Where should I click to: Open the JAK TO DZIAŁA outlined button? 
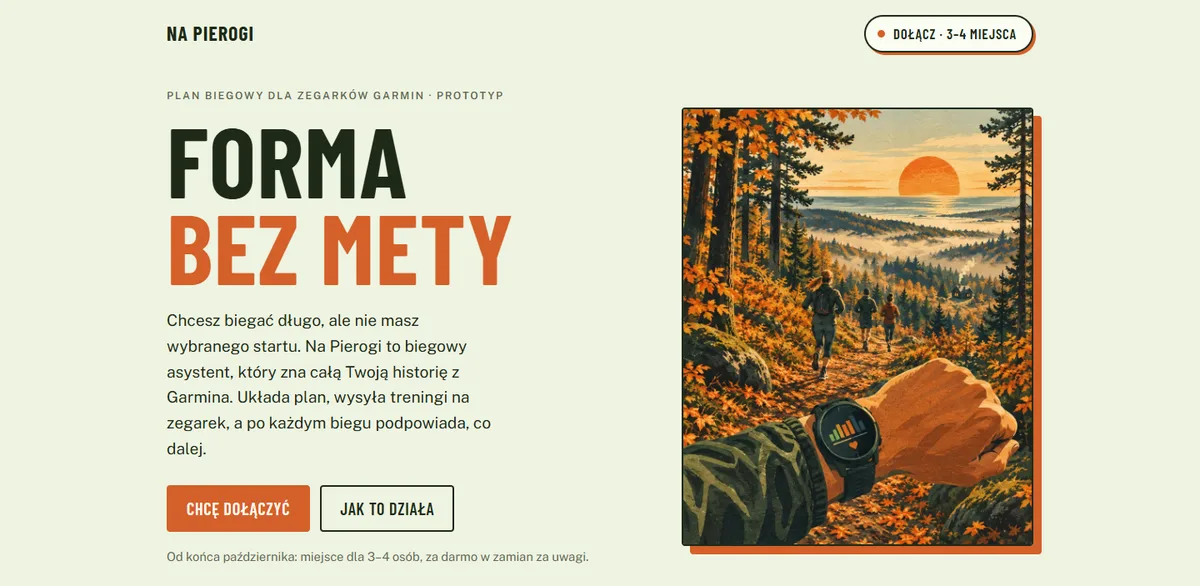pos(387,508)
